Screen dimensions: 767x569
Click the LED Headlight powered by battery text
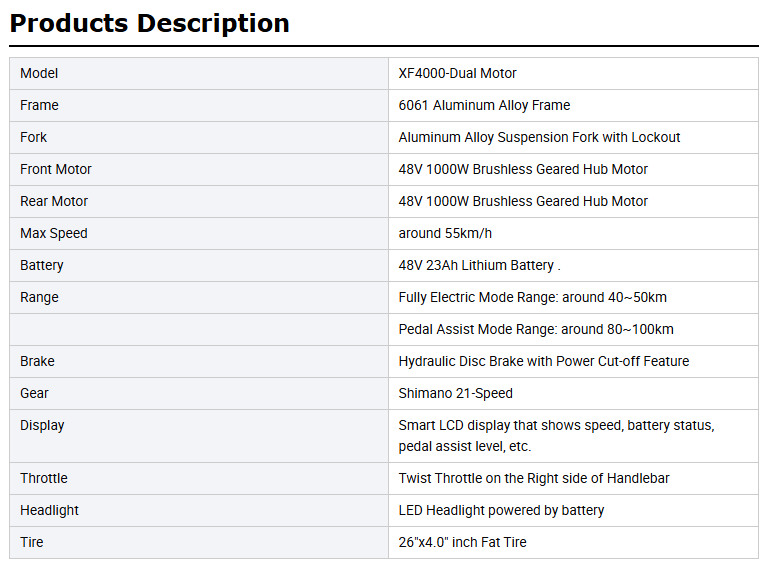tap(501, 510)
